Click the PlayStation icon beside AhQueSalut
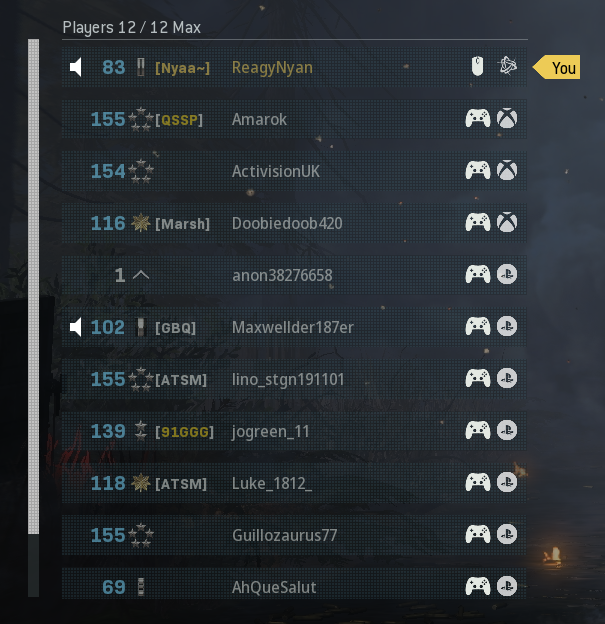This screenshot has height=624, width=605. coord(507,586)
